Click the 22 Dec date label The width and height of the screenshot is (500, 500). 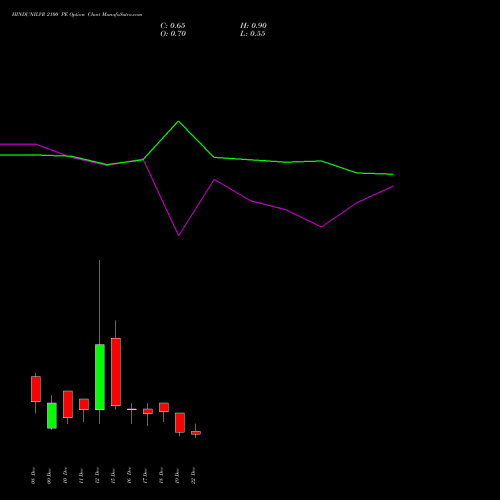point(193,476)
